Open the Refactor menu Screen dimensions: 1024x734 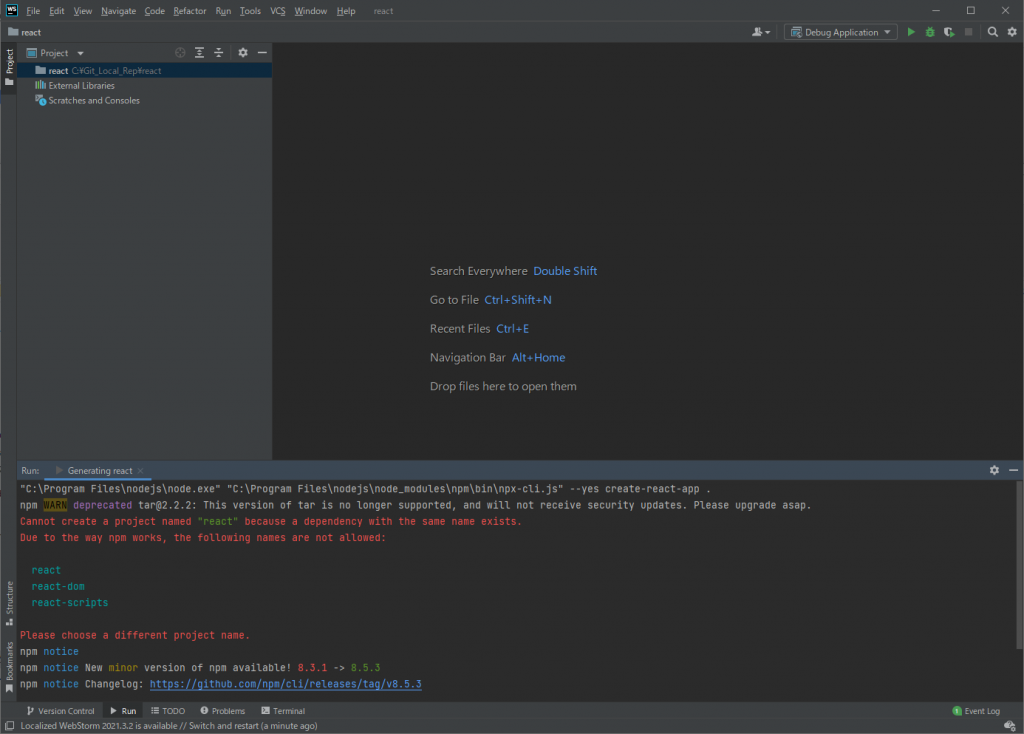tap(190, 11)
